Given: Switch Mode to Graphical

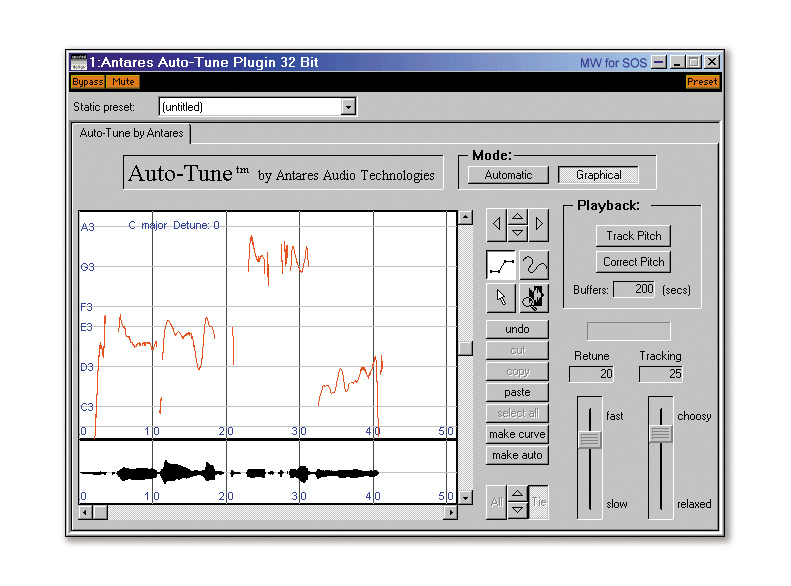Looking at the screenshot, I should [598, 175].
